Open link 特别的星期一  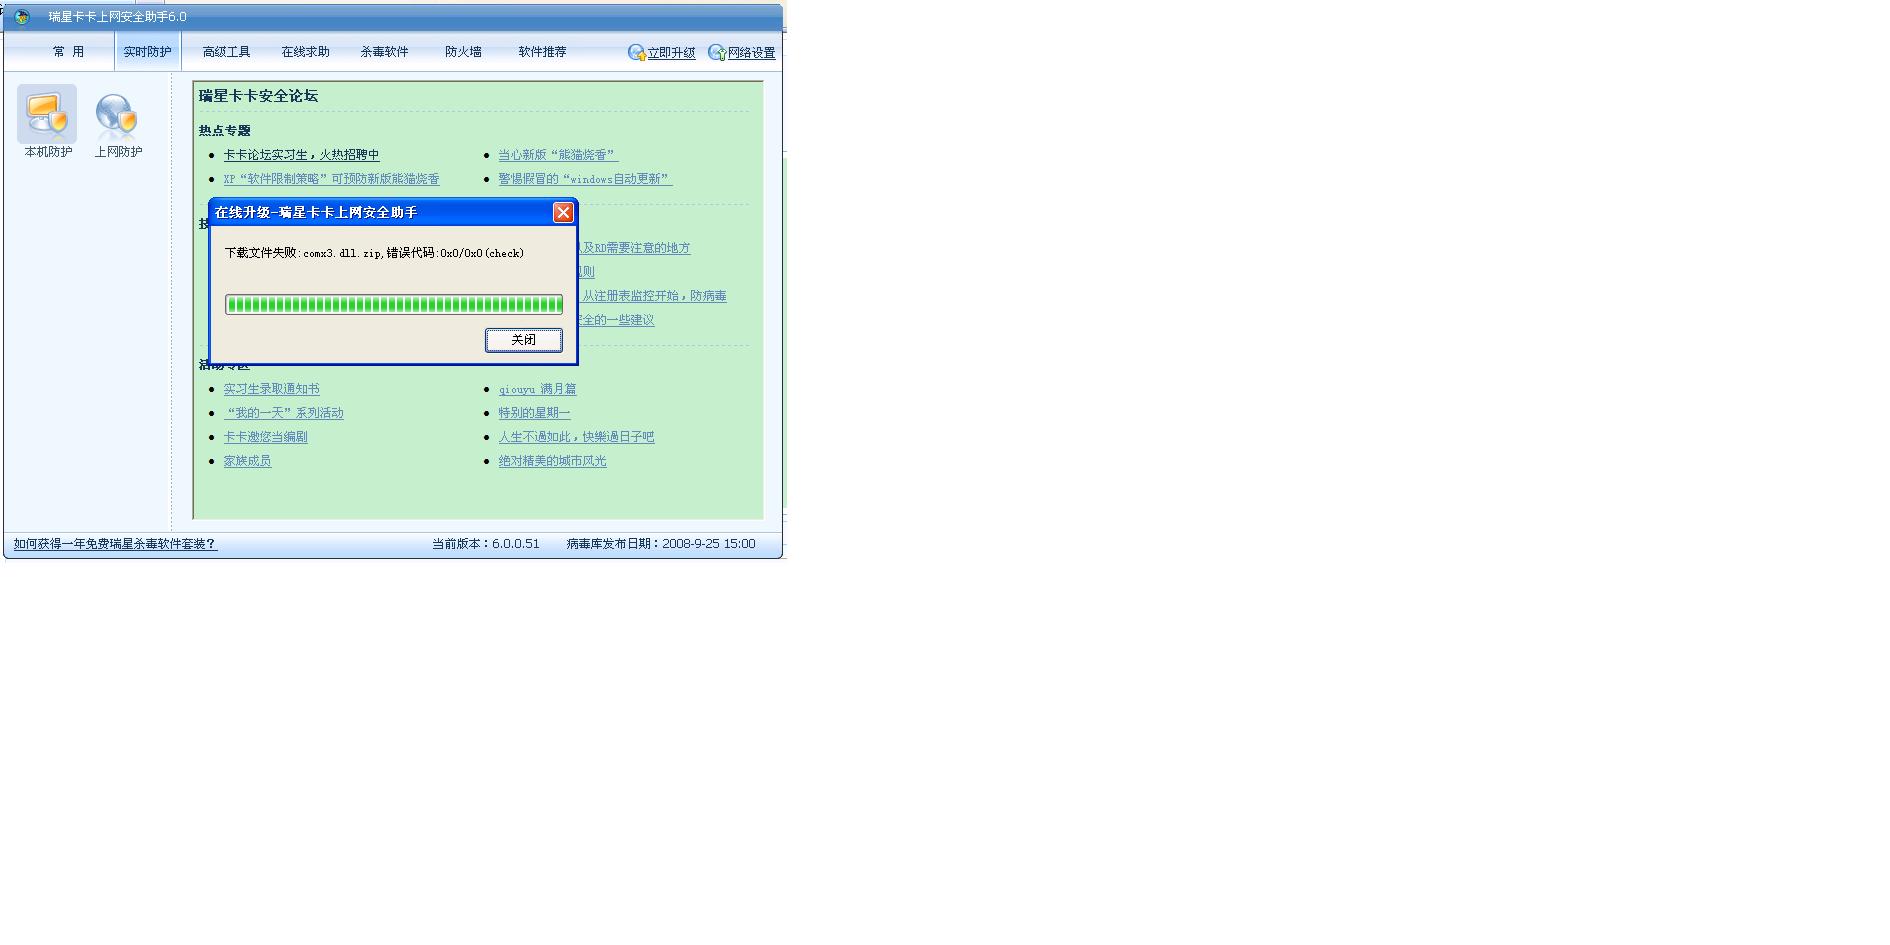click(x=534, y=413)
